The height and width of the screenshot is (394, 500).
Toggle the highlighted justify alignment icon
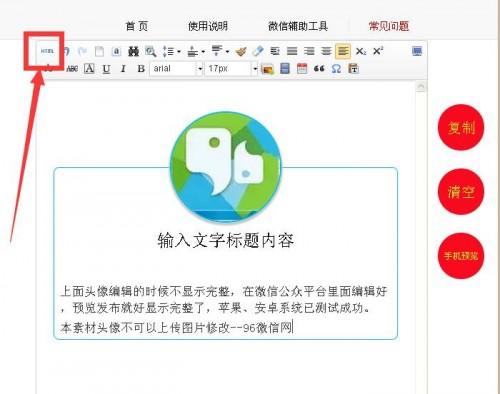coord(343,51)
